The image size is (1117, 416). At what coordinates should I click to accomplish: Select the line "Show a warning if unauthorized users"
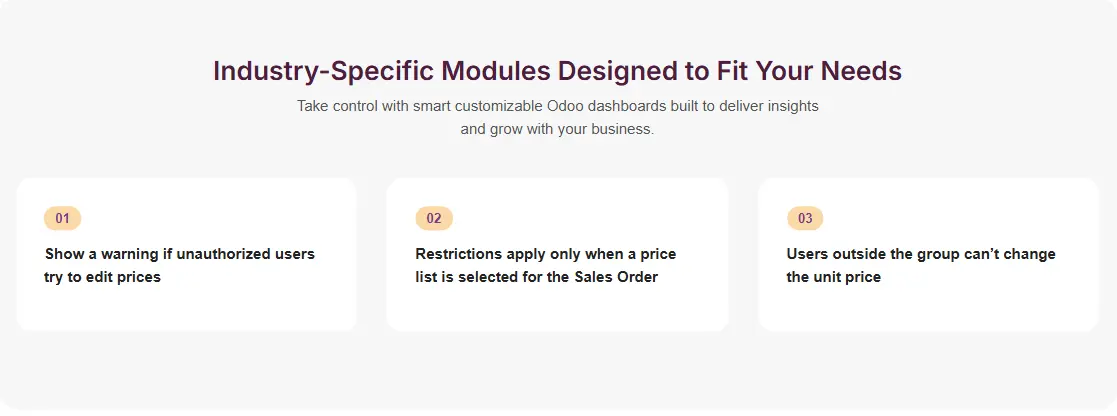point(180,254)
